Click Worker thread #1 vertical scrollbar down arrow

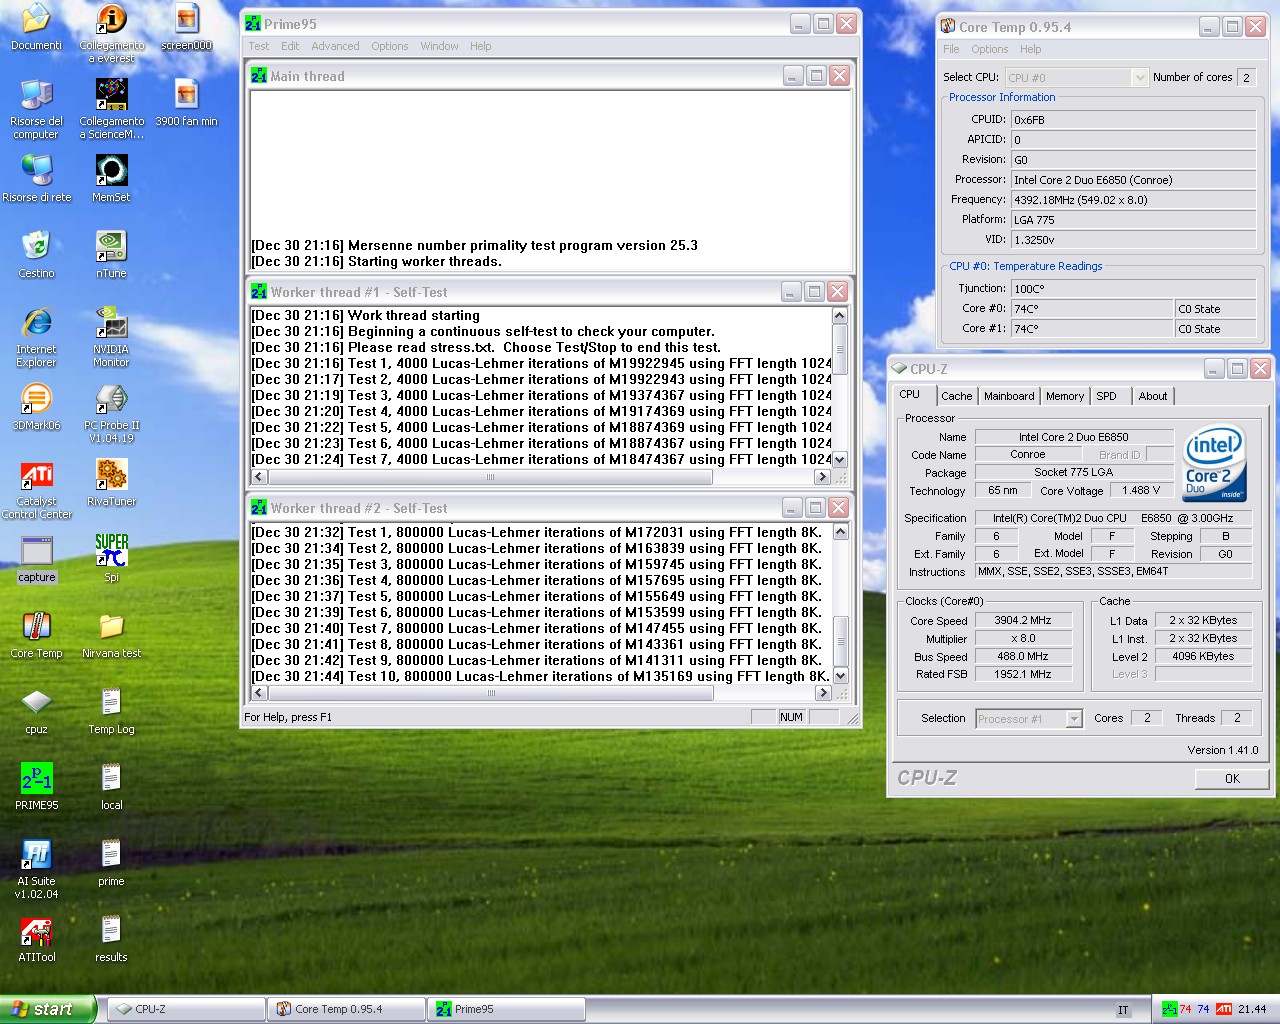pos(840,459)
